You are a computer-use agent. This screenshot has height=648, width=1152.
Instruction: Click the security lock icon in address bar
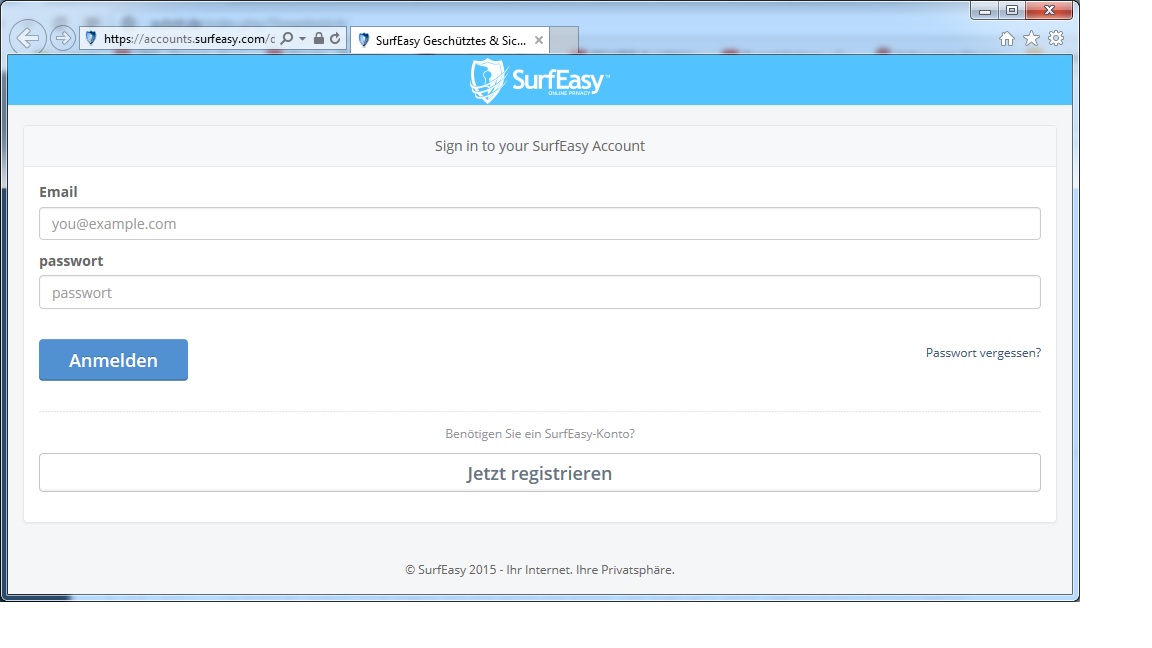pyautogui.click(x=318, y=39)
